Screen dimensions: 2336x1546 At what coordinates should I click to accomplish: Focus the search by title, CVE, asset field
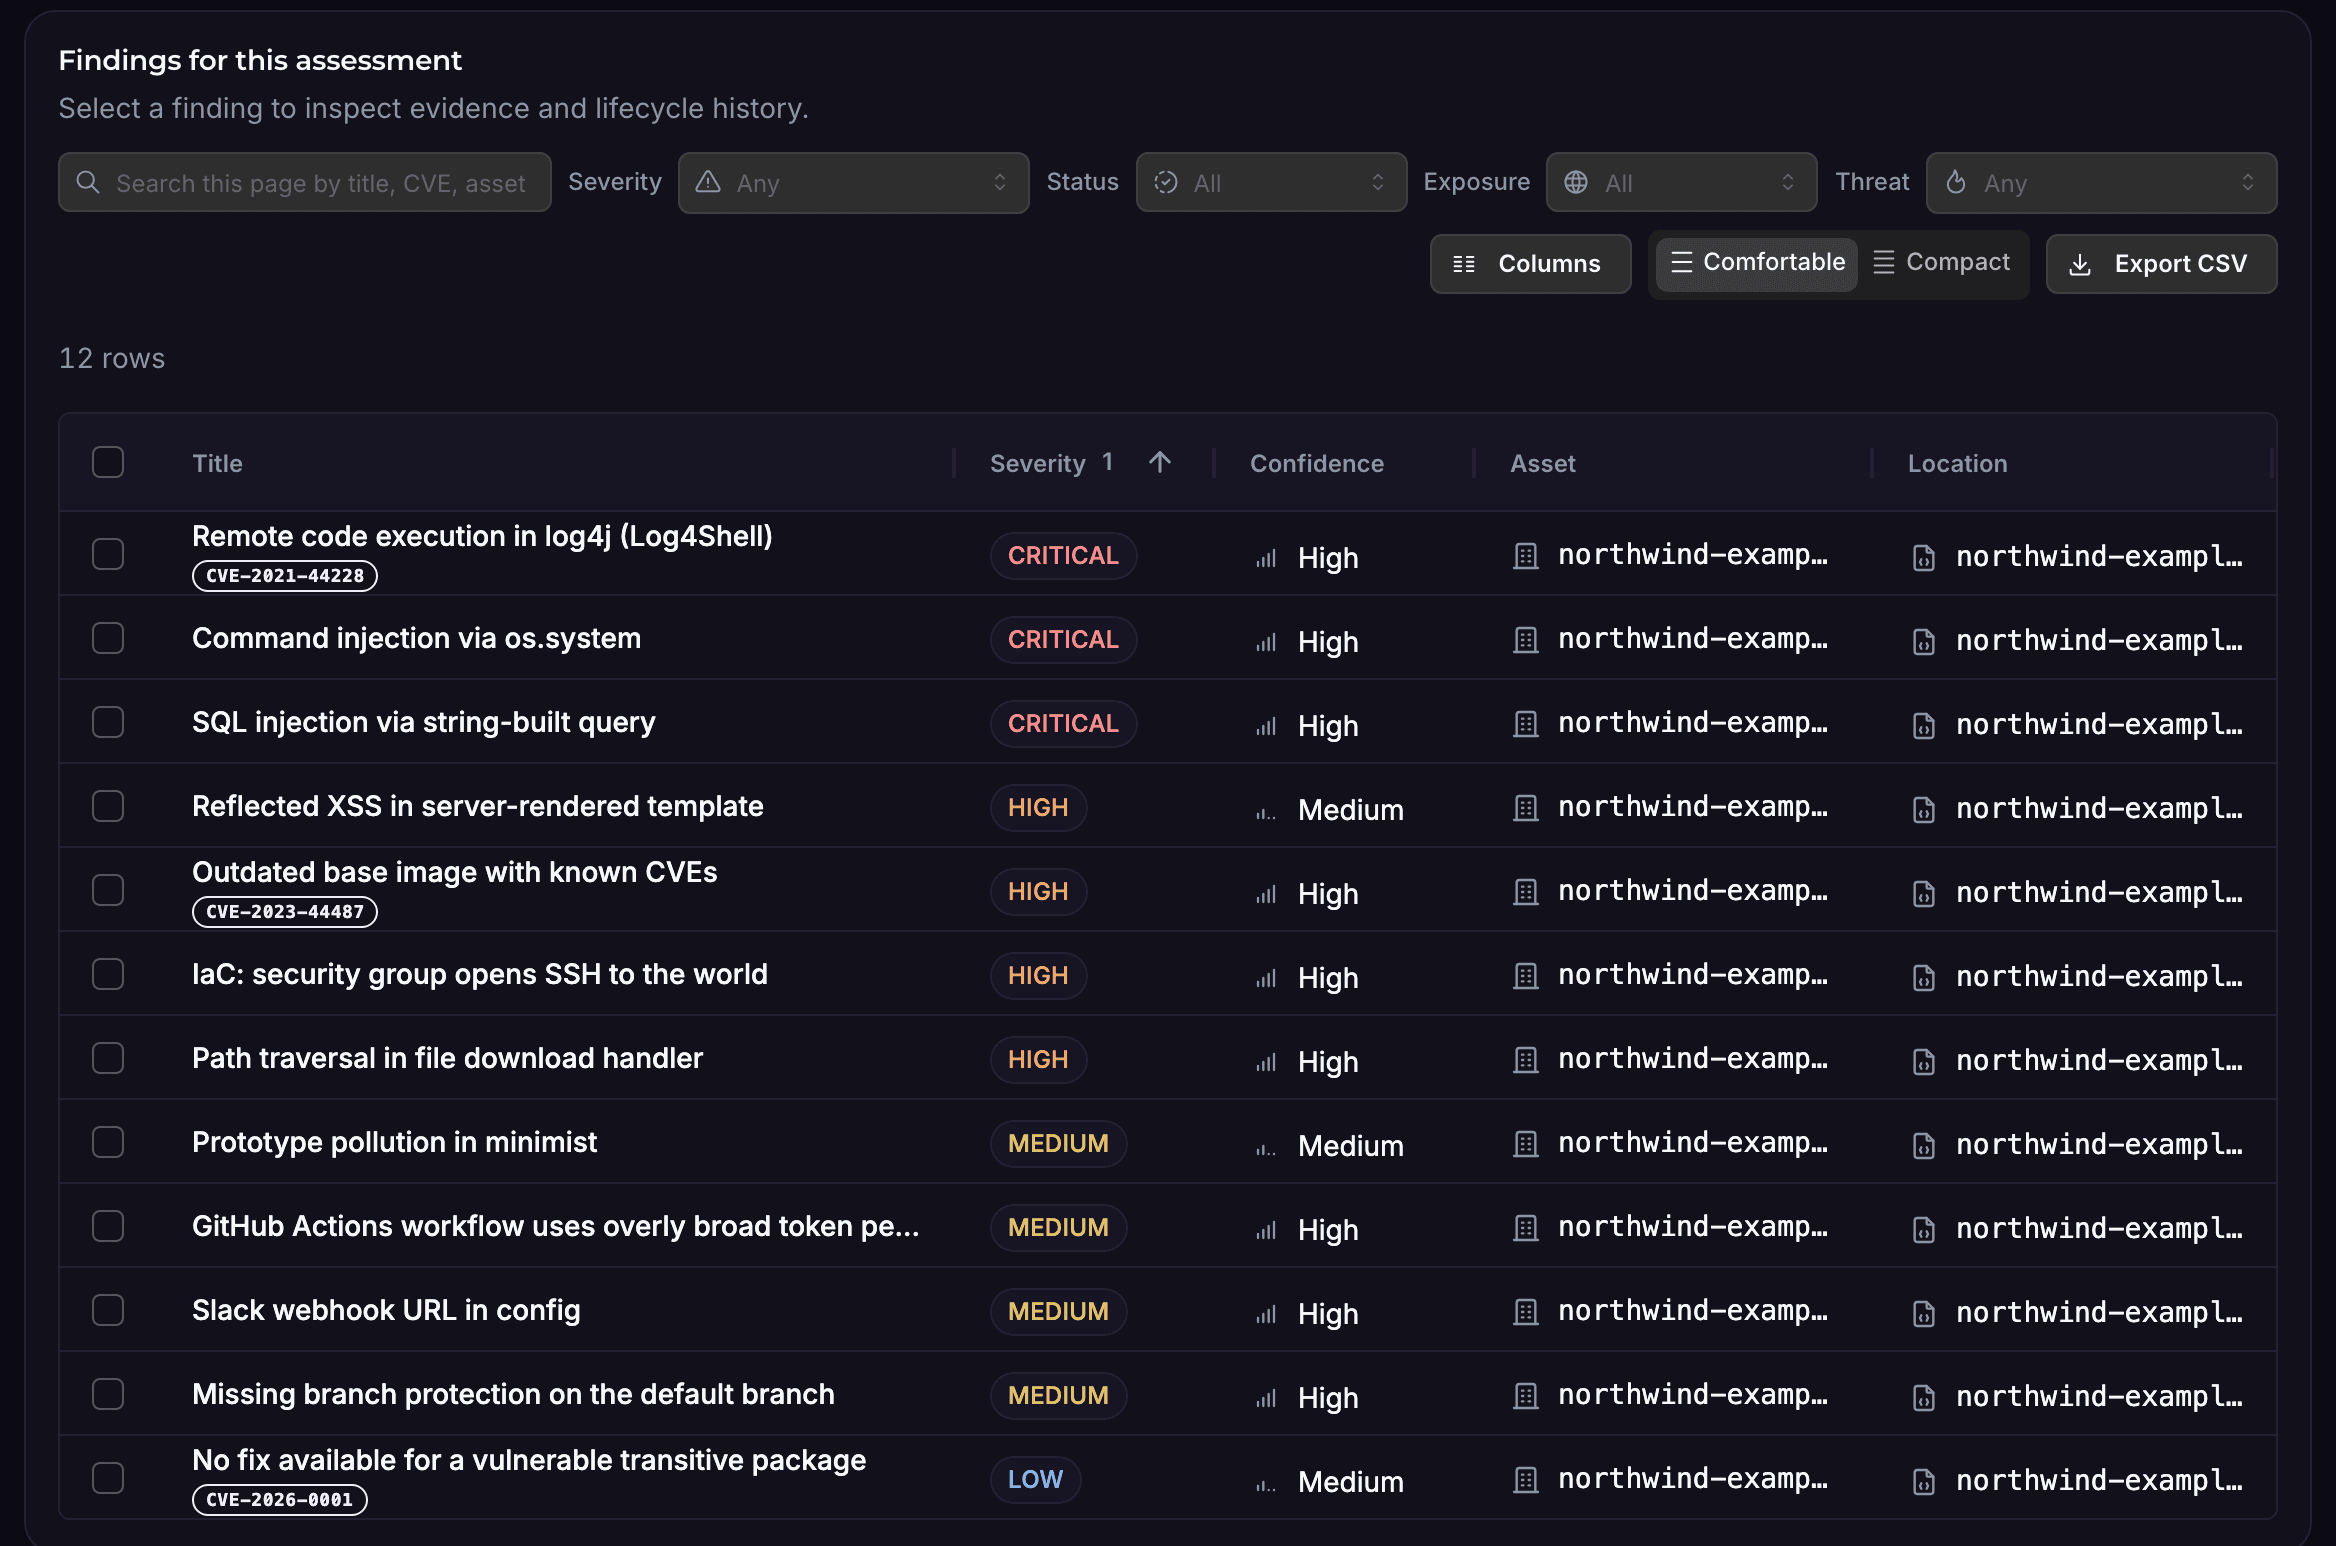pyautogui.click(x=305, y=183)
